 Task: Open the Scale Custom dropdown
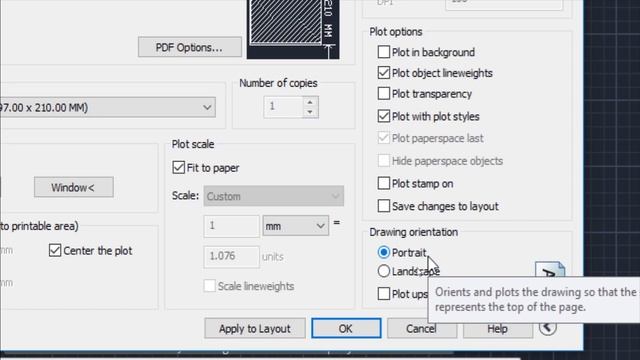[x=273, y=196]
